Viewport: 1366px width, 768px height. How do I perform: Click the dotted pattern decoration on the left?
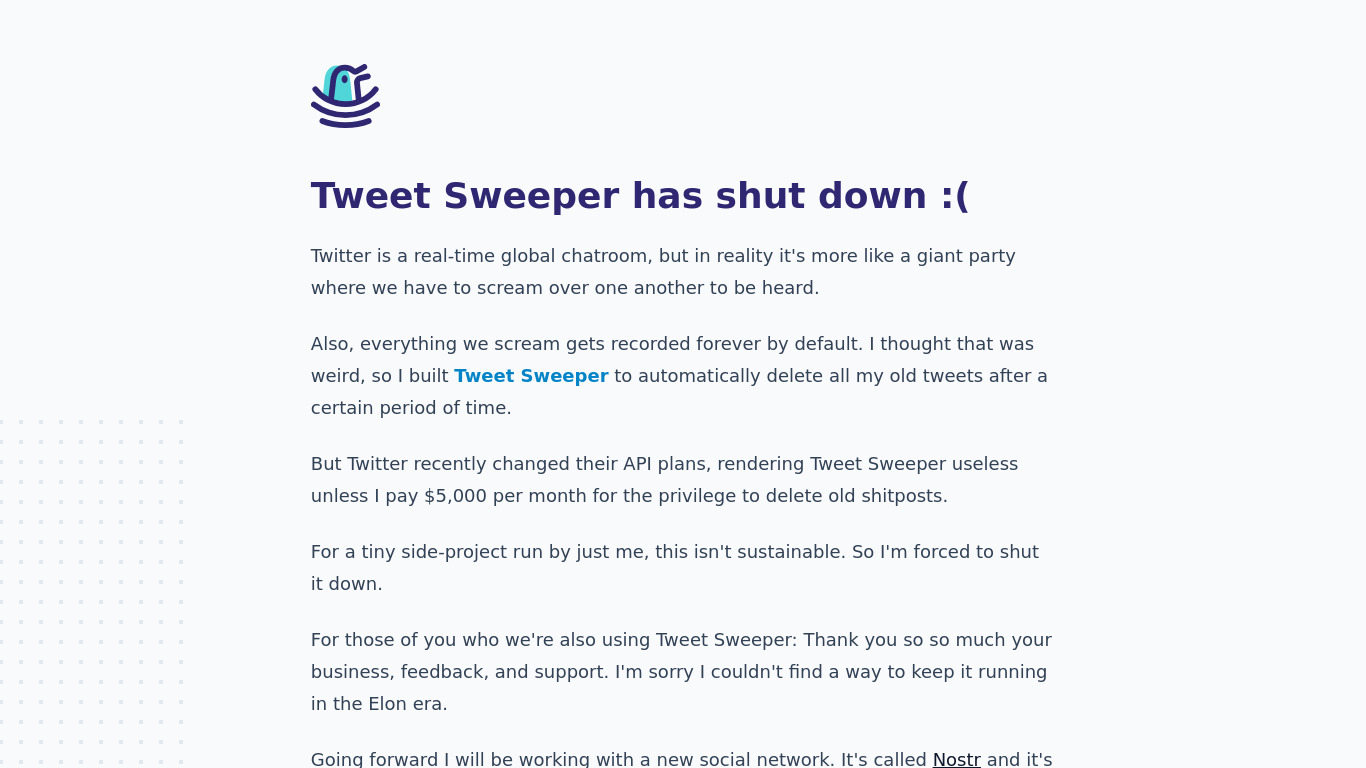tap(92, 590)
